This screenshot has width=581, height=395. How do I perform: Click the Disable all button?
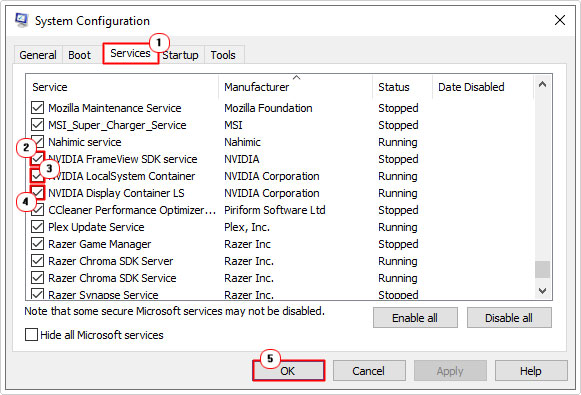509,318
